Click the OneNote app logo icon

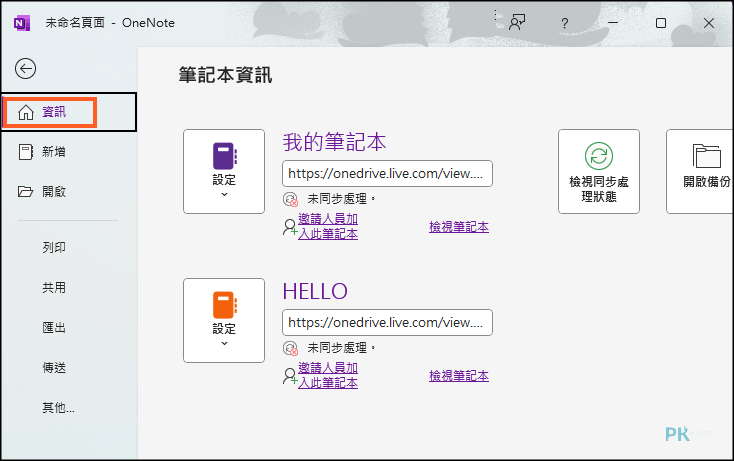pos(22,23)
